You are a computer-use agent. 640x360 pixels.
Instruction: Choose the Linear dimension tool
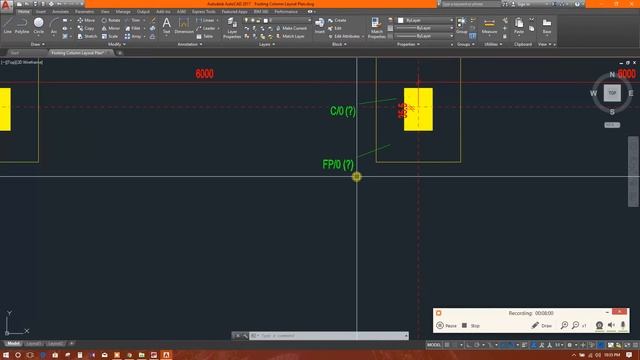[205, 20]
